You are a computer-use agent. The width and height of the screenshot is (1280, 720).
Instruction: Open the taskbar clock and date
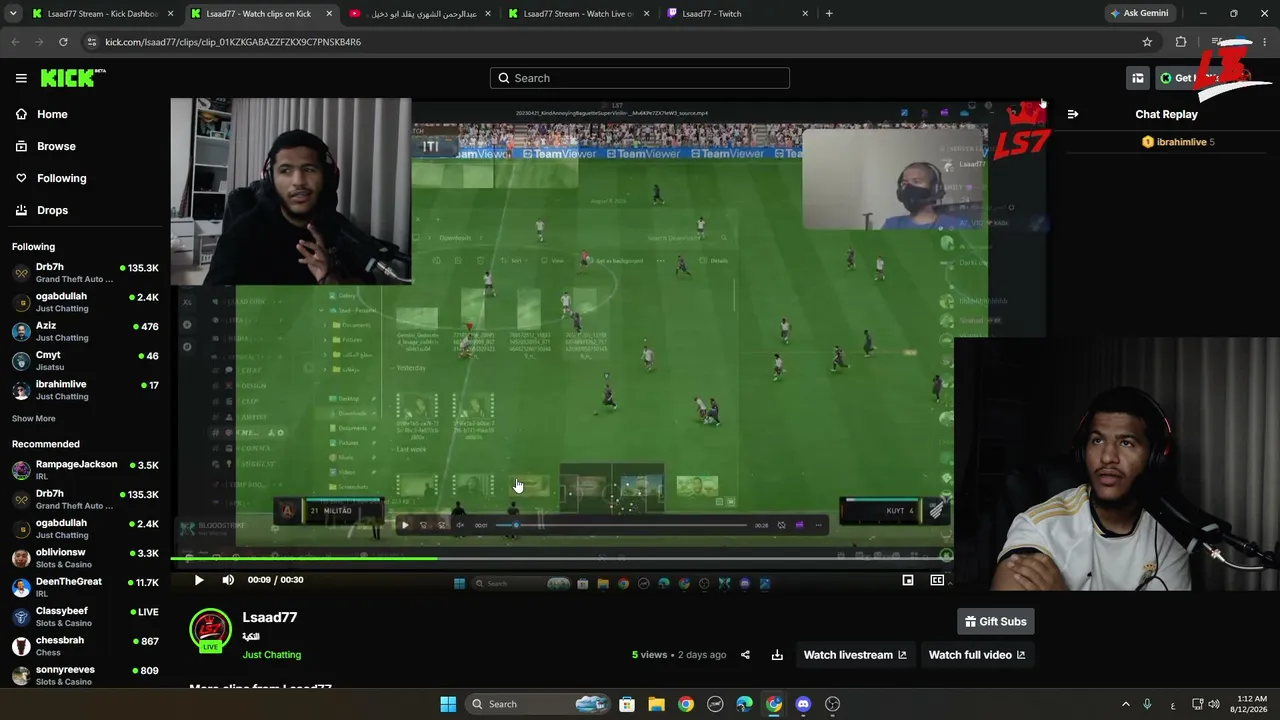(1251, 704)
